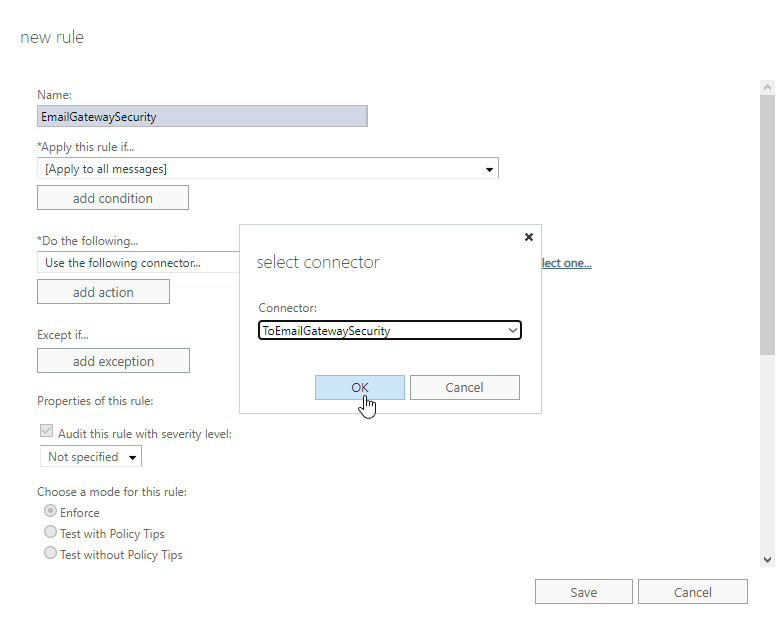Click the scroll down arrow
This screenshot has width=780, height=637.
[767, 560]
